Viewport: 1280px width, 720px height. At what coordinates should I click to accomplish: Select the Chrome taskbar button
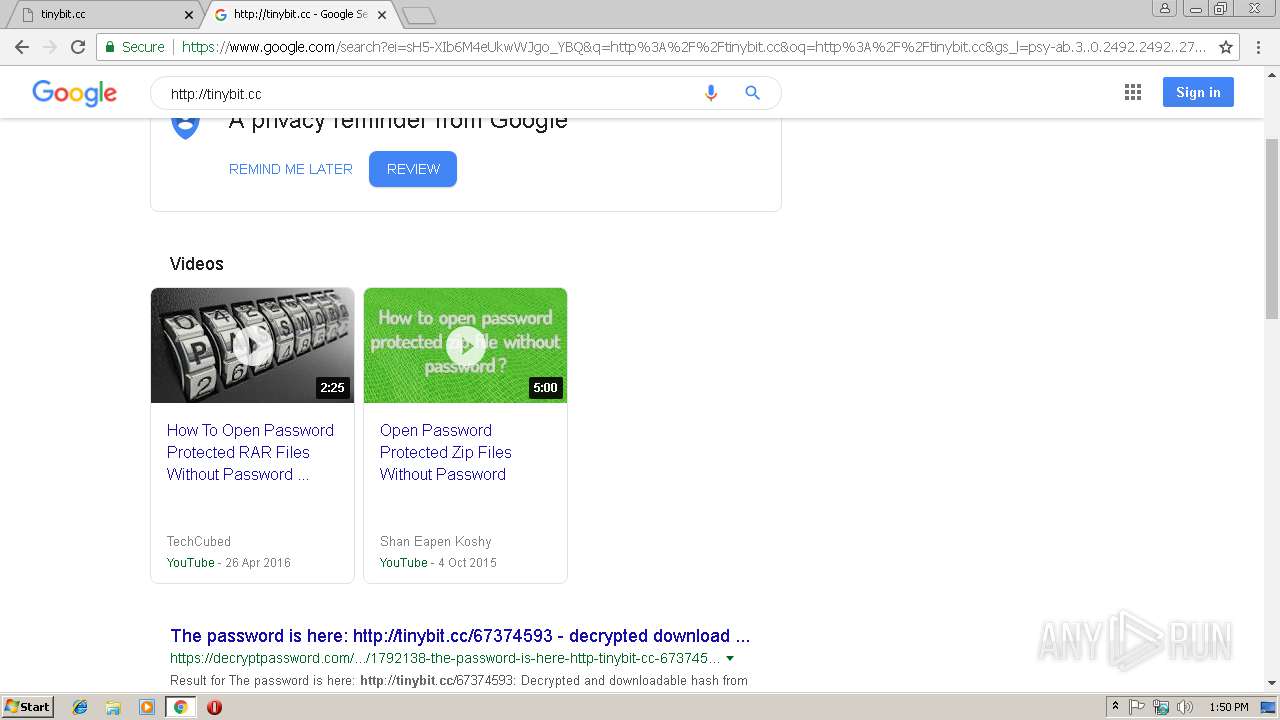180,707
